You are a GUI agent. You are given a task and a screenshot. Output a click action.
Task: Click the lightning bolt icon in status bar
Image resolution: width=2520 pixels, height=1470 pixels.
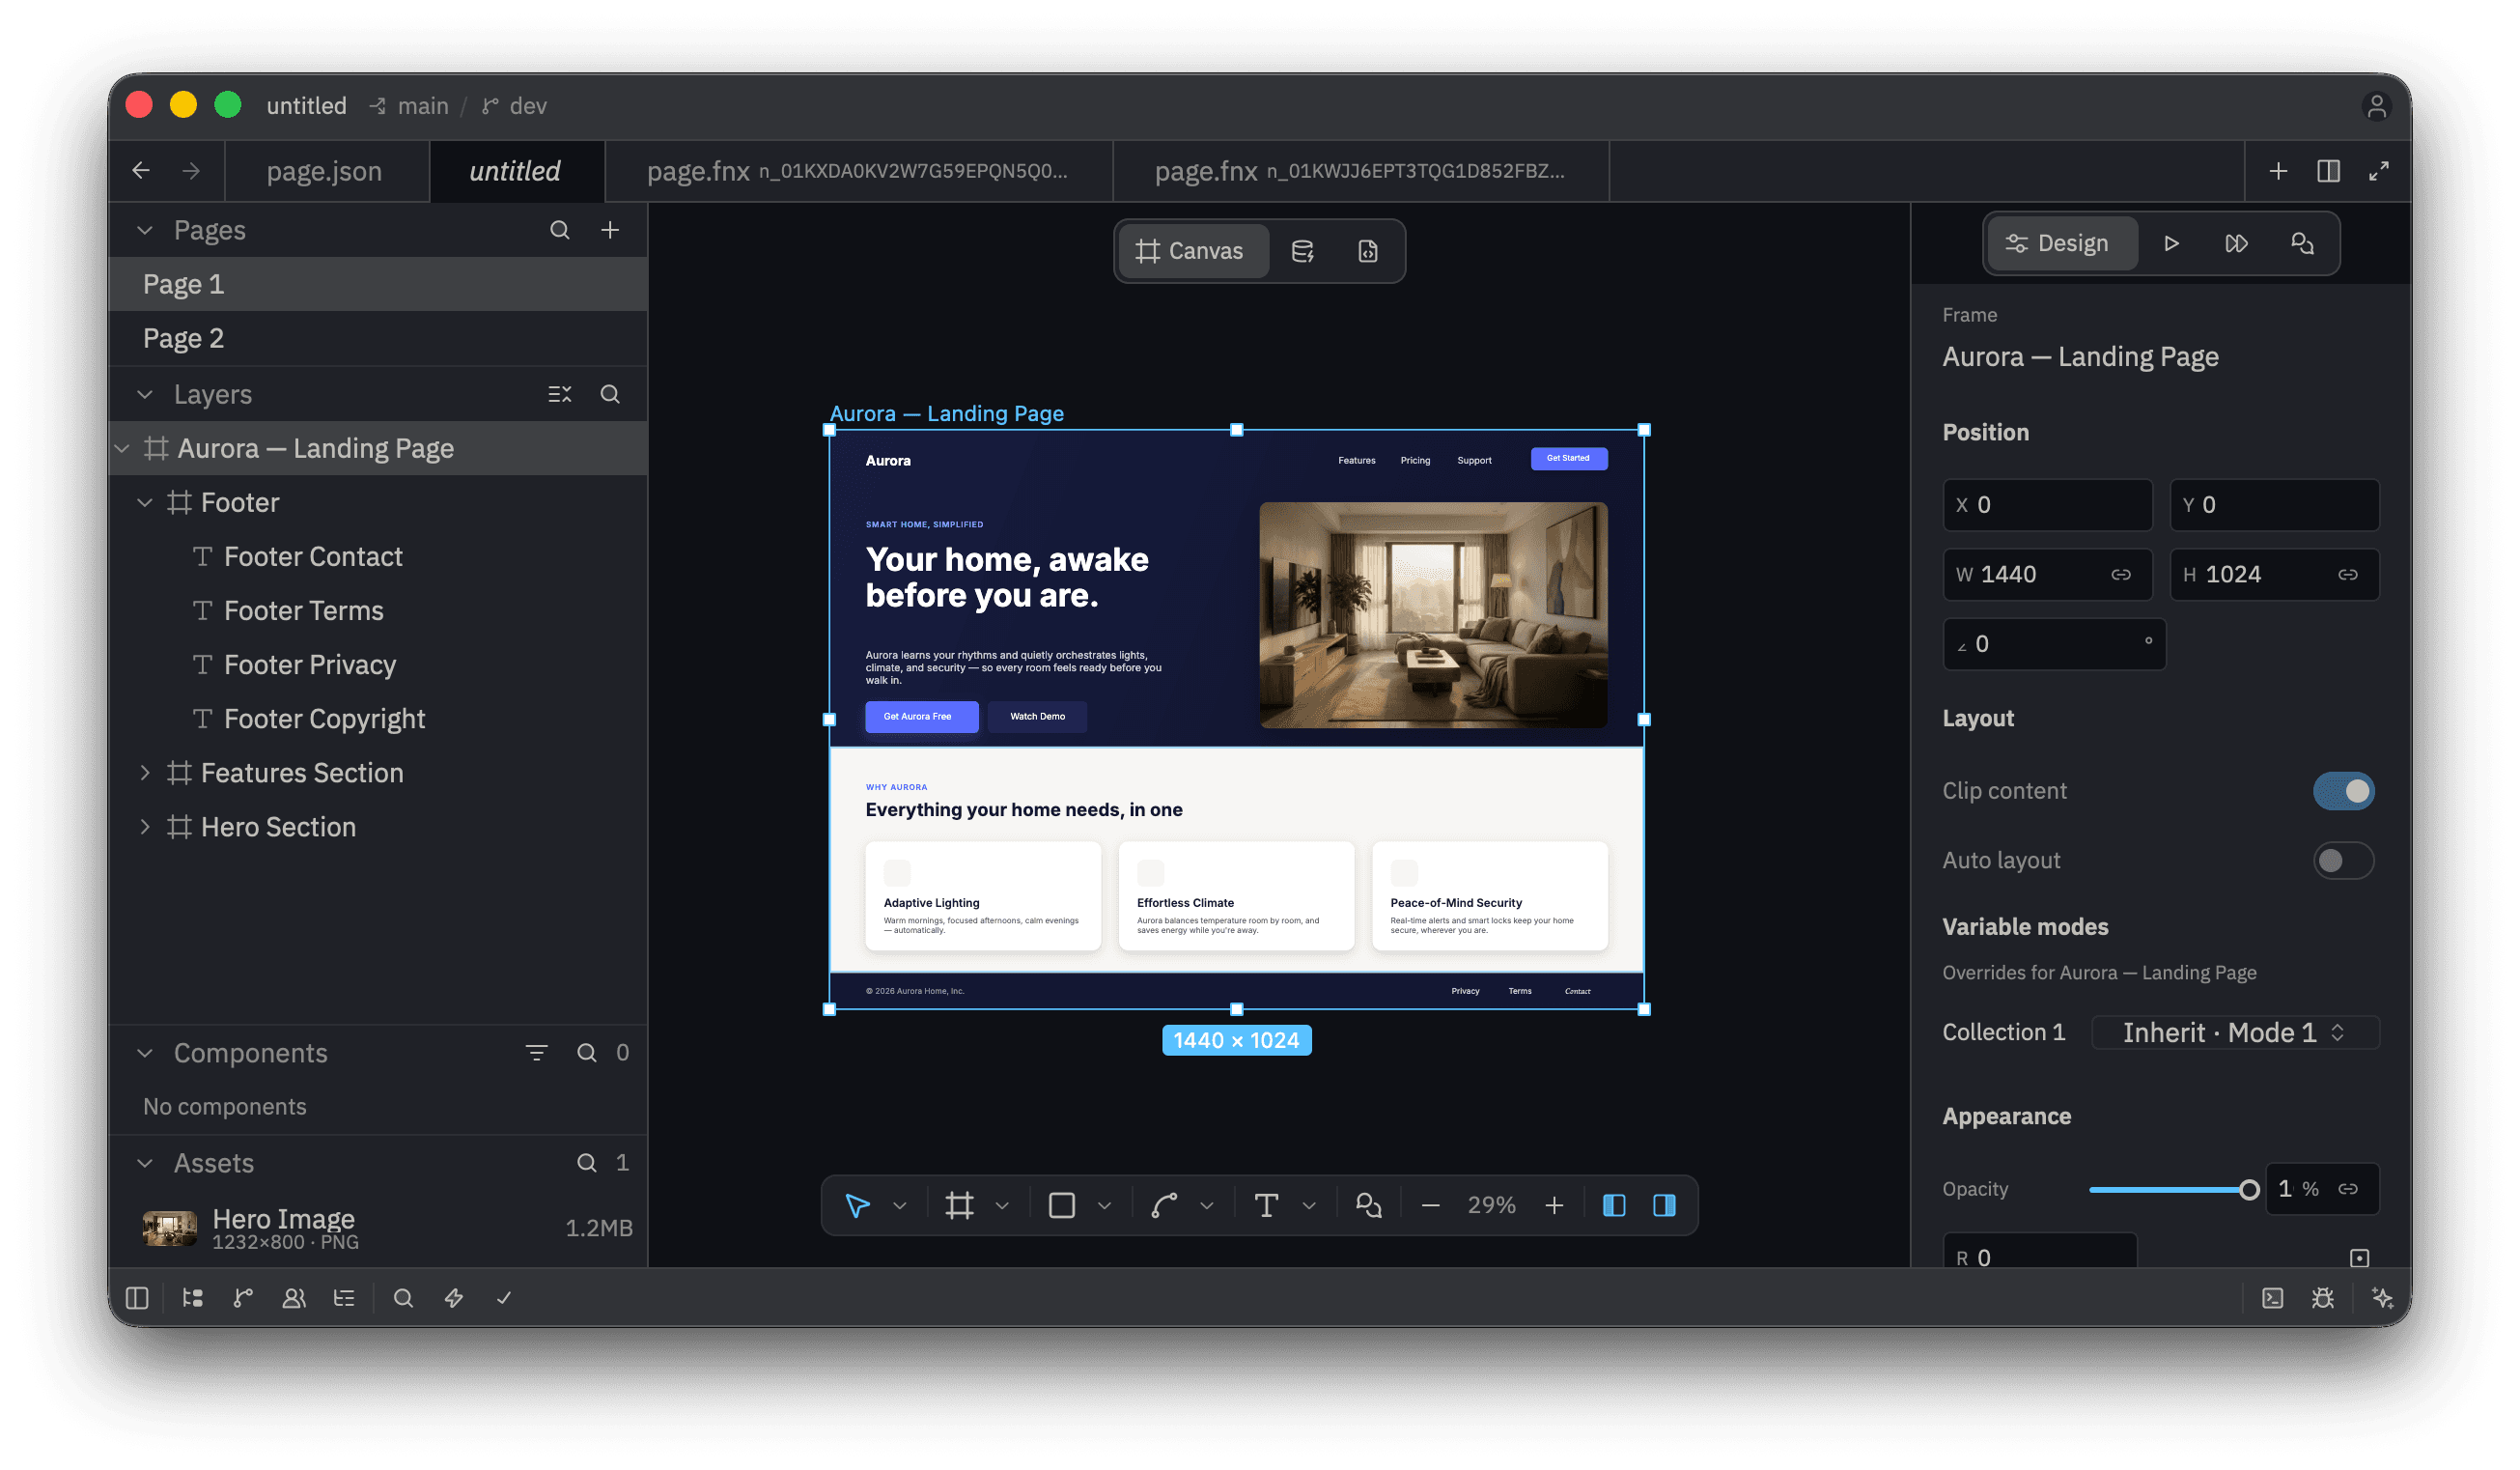click(x=453, y=1298)
